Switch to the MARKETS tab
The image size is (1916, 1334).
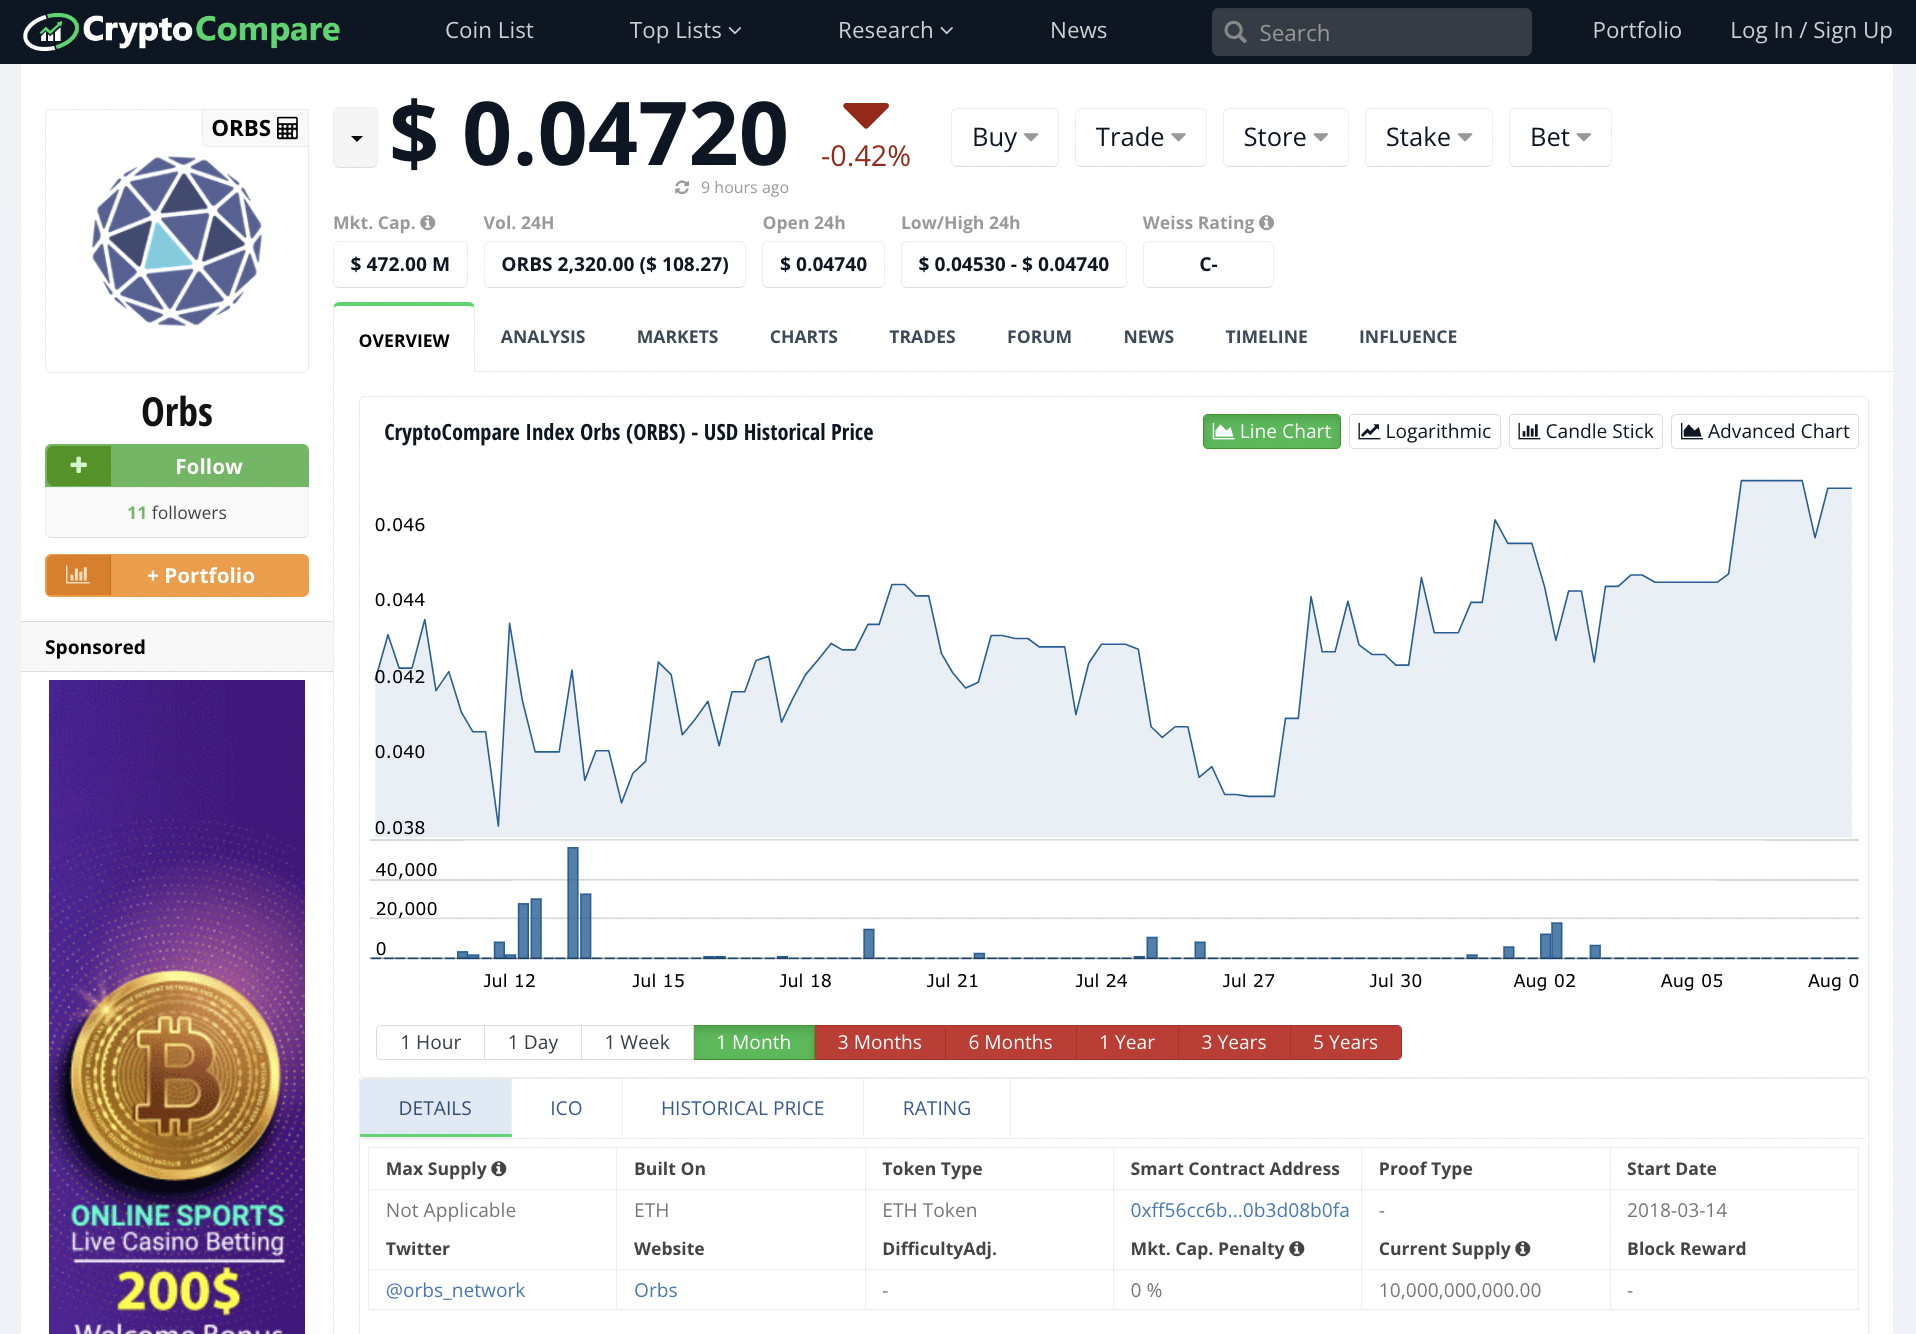click(677, 337)
